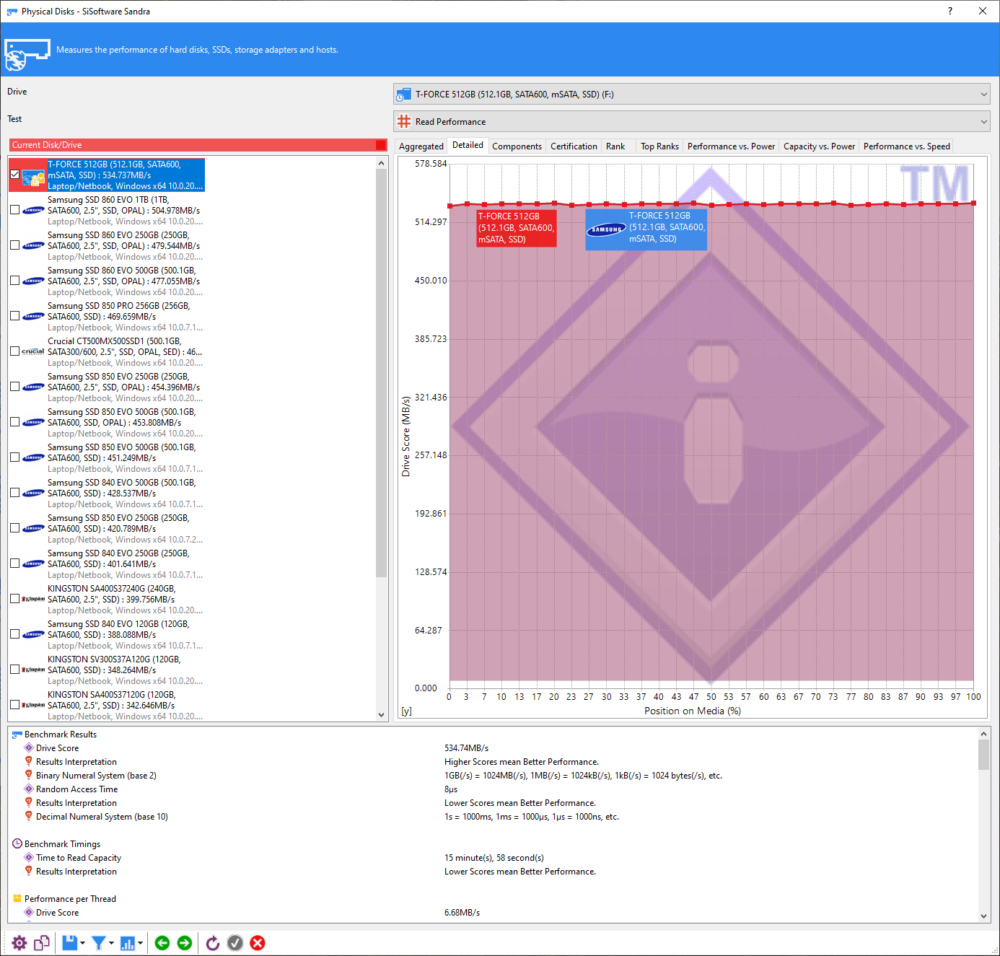The width and height of the screenshot is (1000, 956).
Task: Click the Benchmark Timings clock icon
Action: [17, 844]
